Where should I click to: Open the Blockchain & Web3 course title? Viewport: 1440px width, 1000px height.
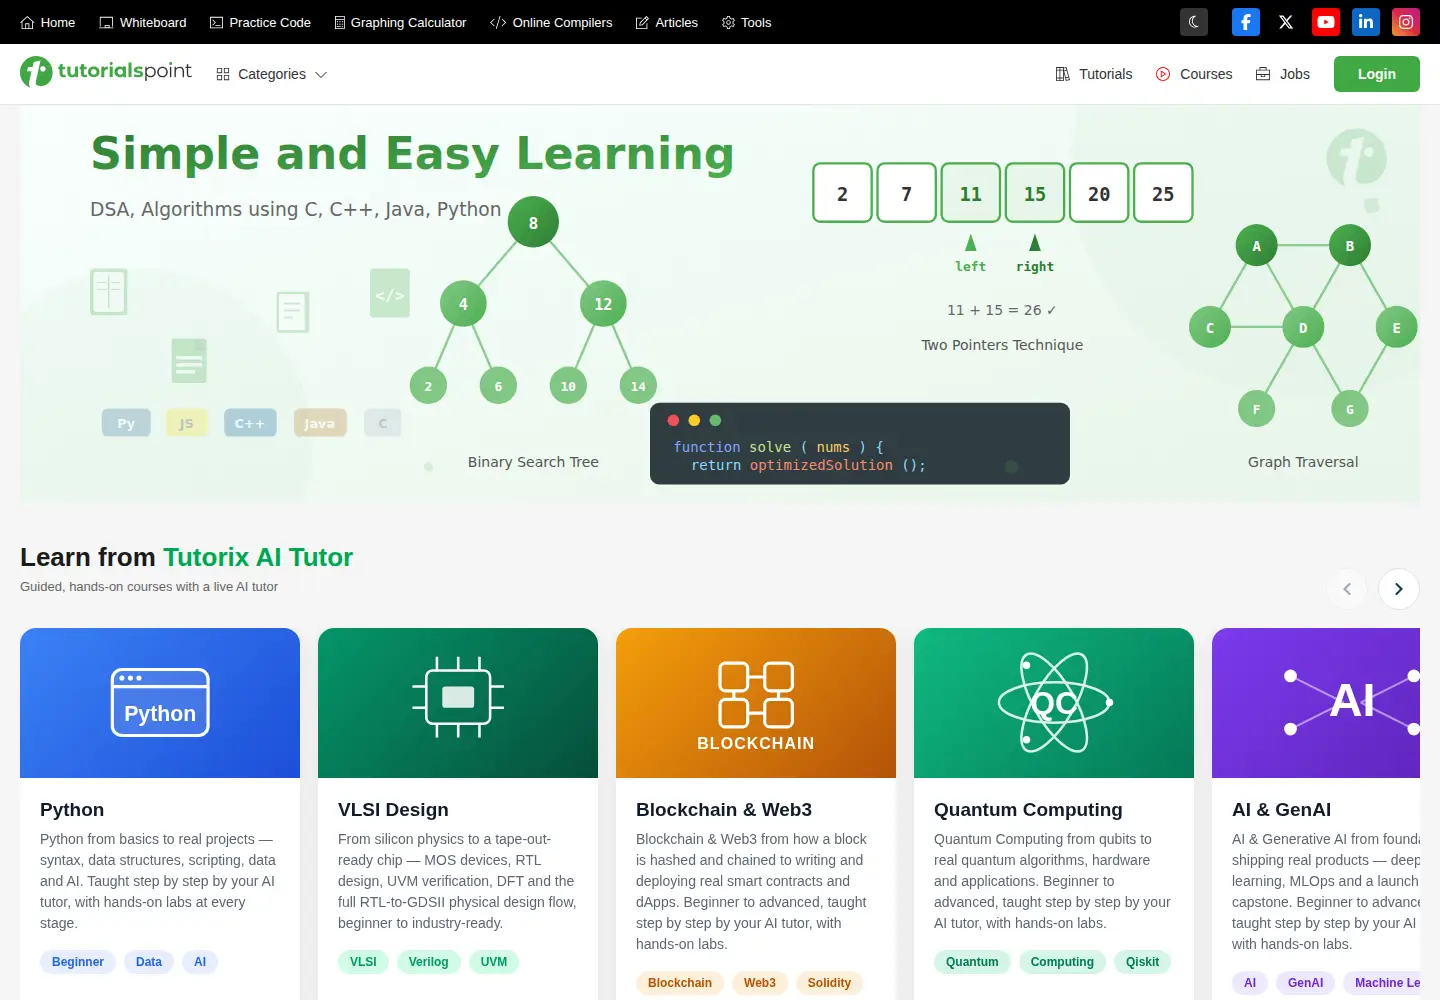[724, 810]
